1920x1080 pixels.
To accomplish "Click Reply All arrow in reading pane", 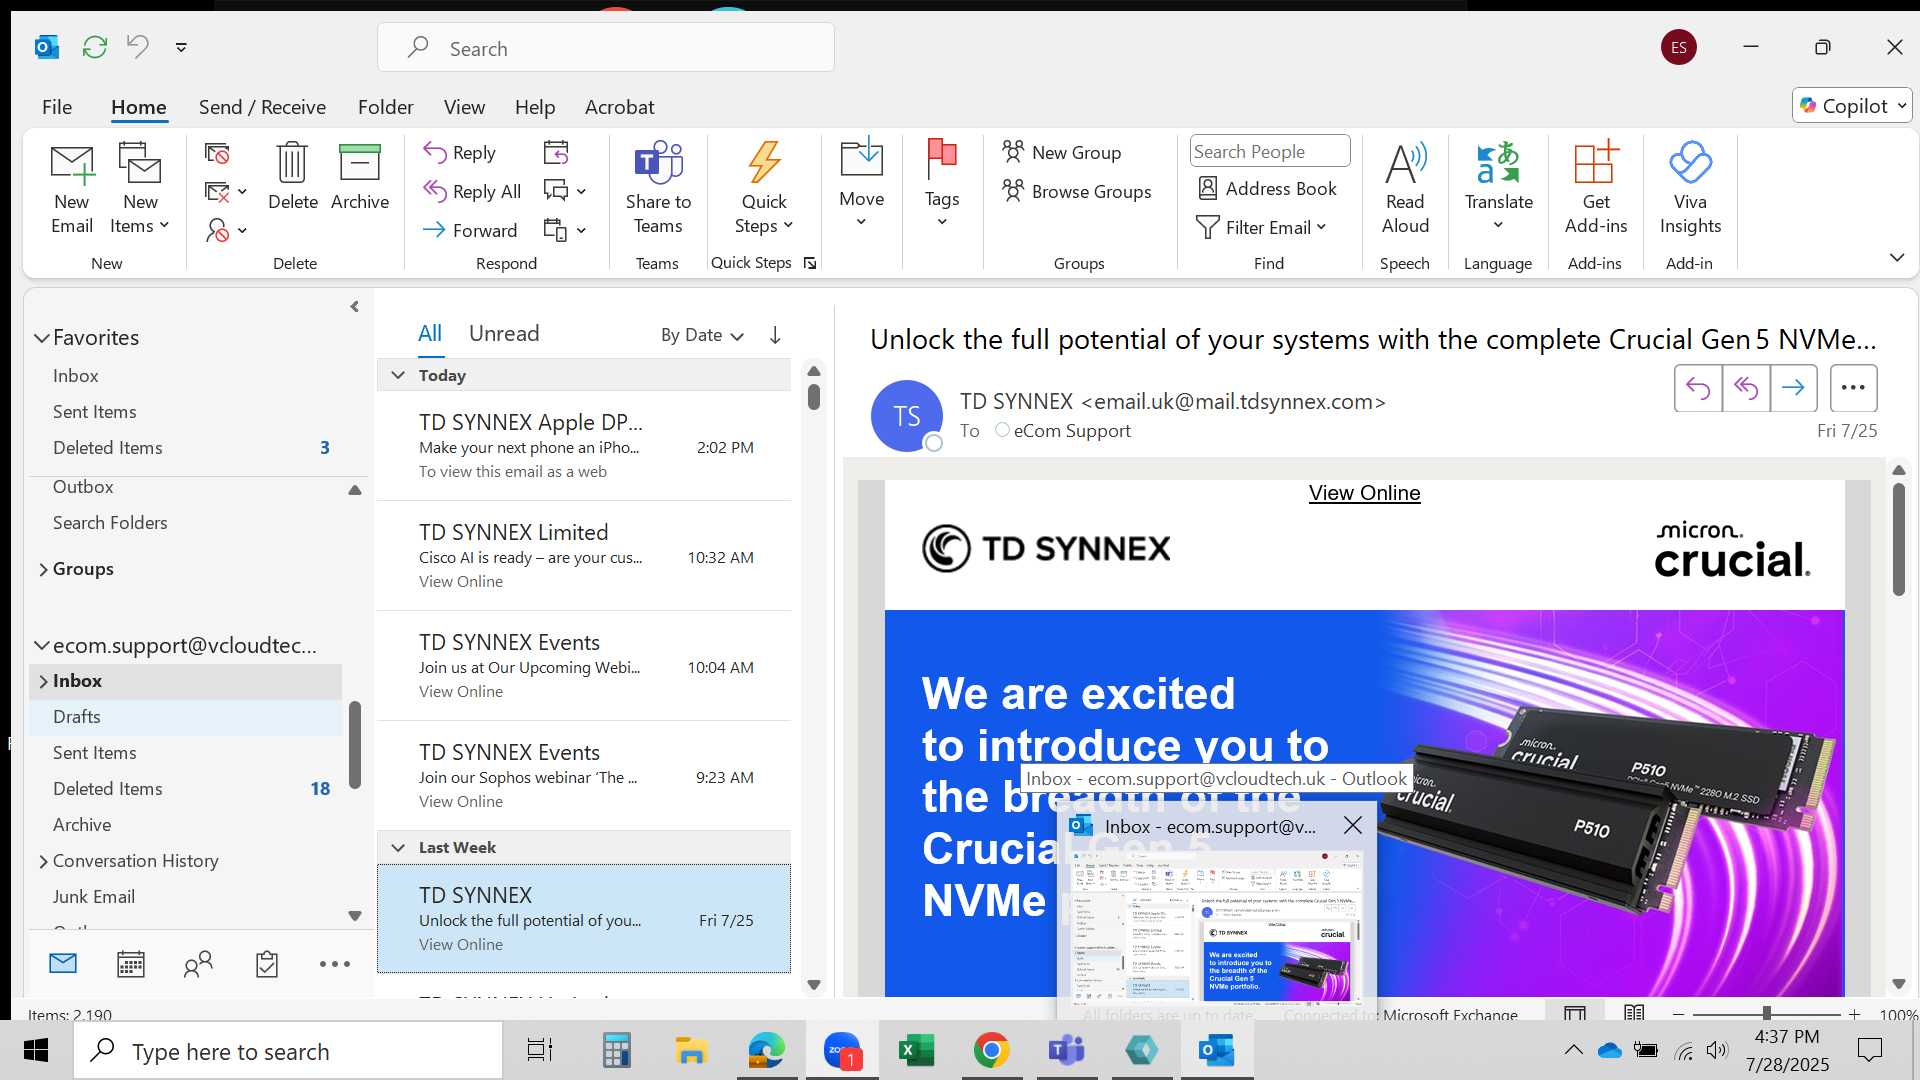I will (x=1746, y=388).
